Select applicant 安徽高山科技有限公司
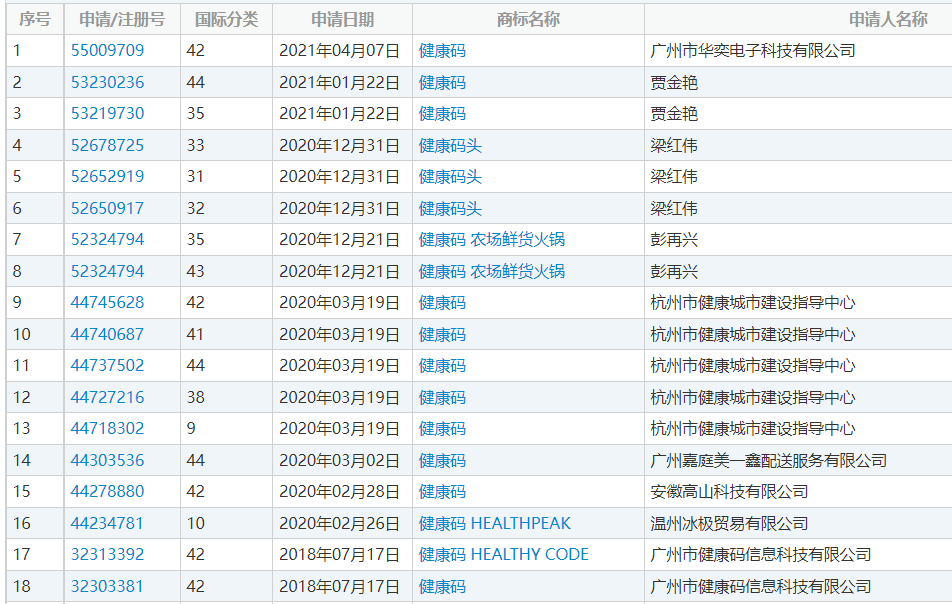This screenshot has width=952, height=604. [729, 492]
